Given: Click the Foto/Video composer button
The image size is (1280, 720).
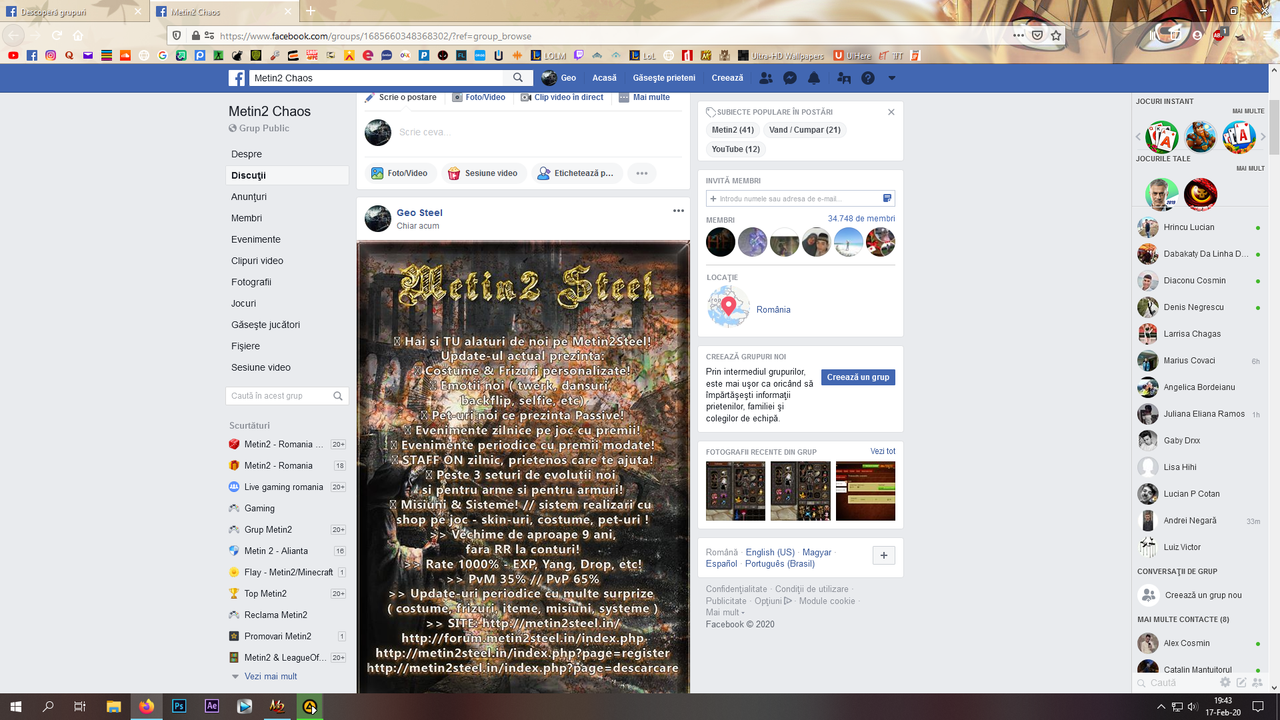Looking at the screenshot, I should tap(400, 173).
